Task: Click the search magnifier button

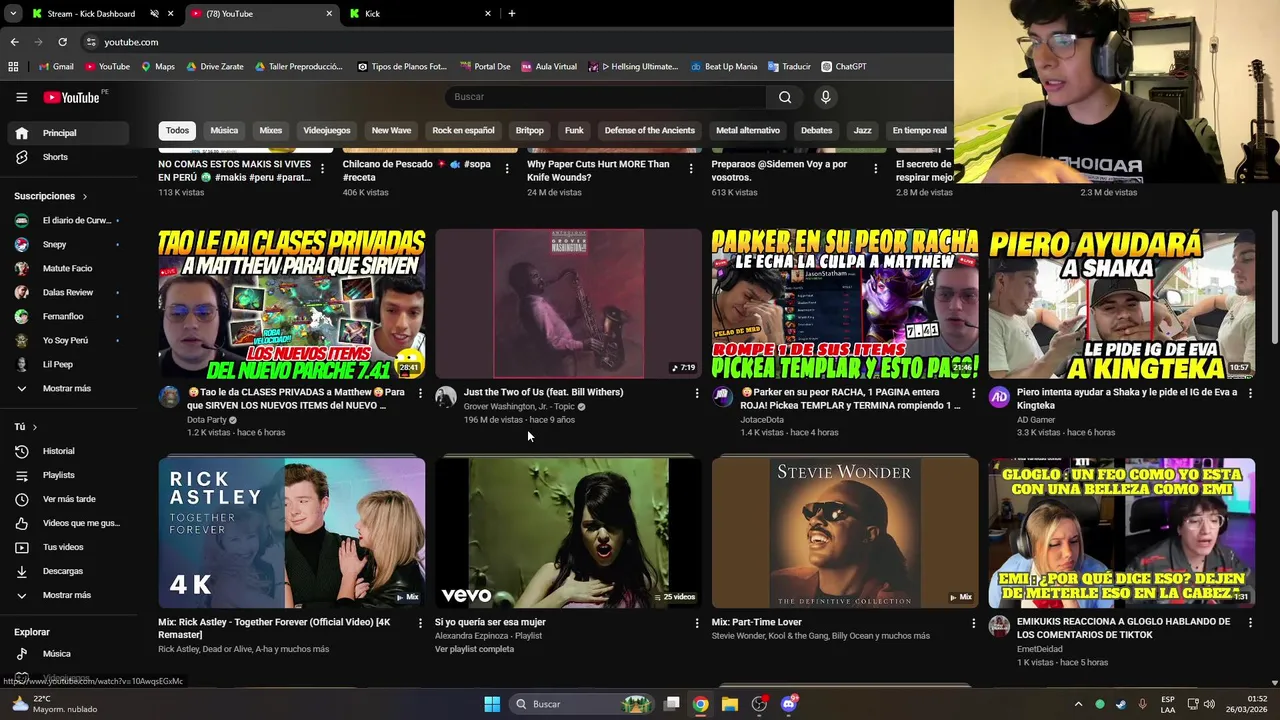Action: (785, 97)
